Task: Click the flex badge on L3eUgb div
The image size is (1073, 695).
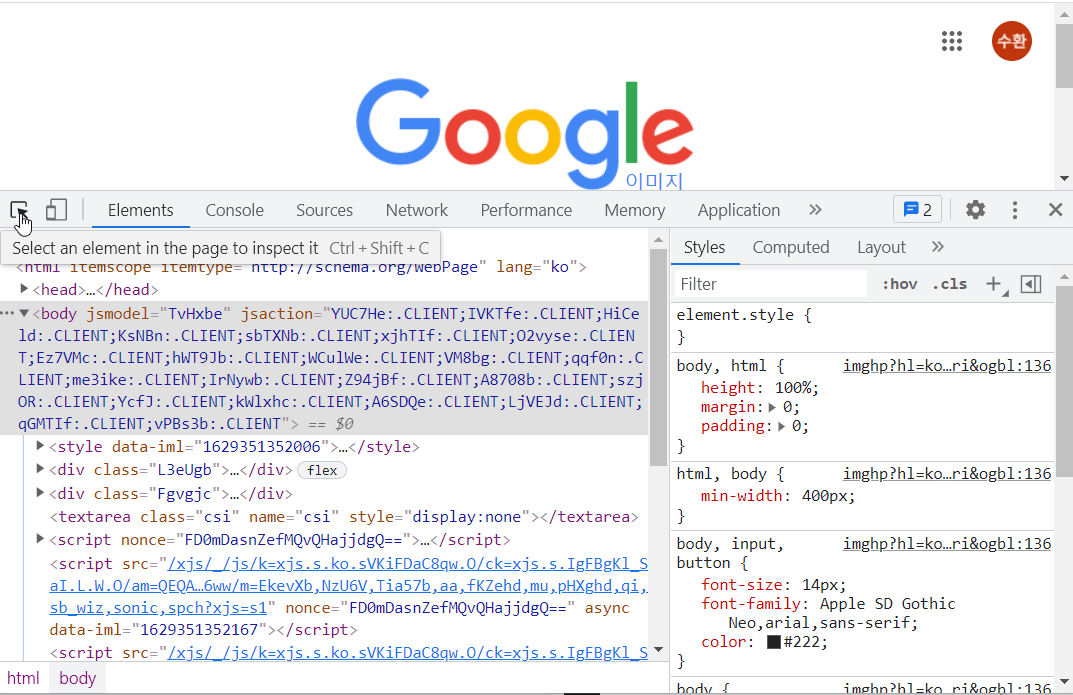Action: [x=322, y=470]
